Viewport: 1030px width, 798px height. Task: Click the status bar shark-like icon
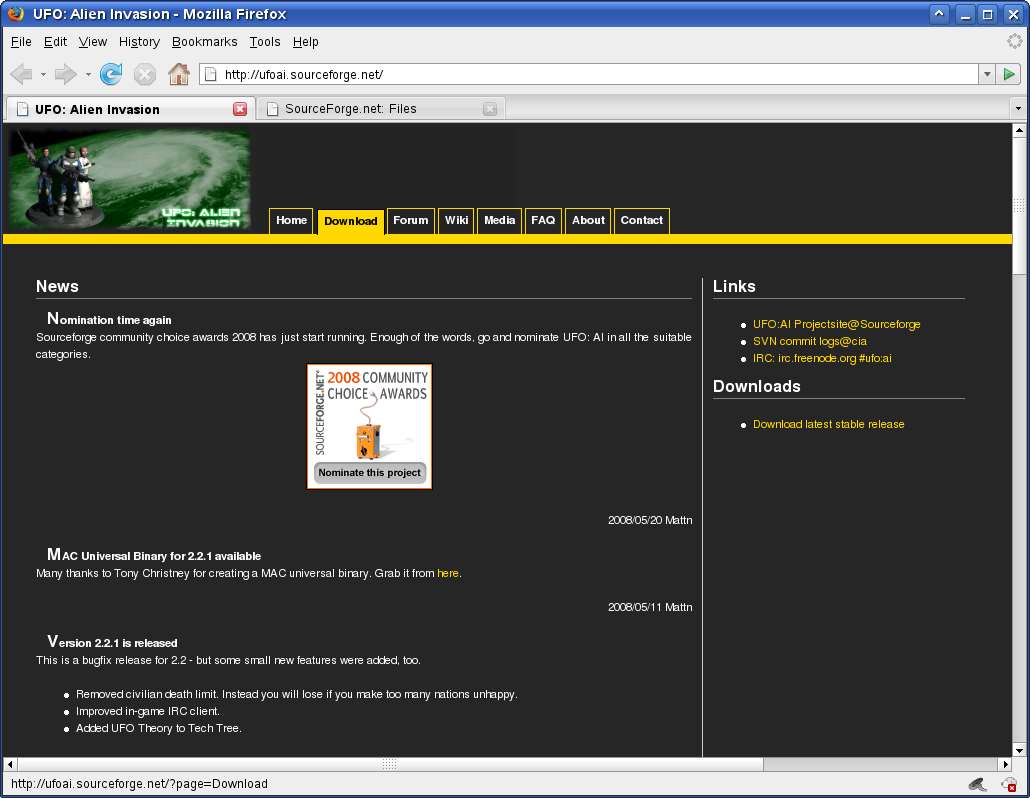point(977,784)
